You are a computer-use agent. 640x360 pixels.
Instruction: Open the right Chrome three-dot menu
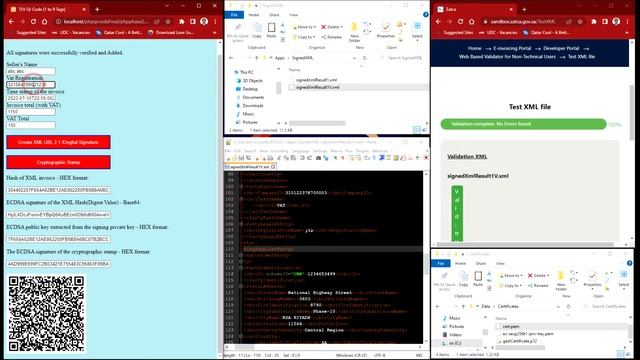point(627,21)
